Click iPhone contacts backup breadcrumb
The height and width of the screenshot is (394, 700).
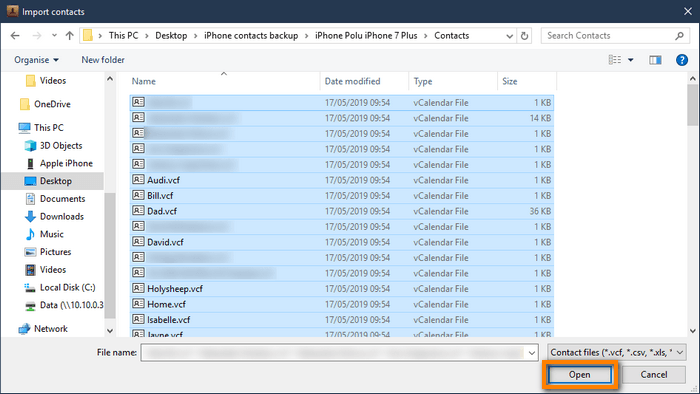coord(251,36)
